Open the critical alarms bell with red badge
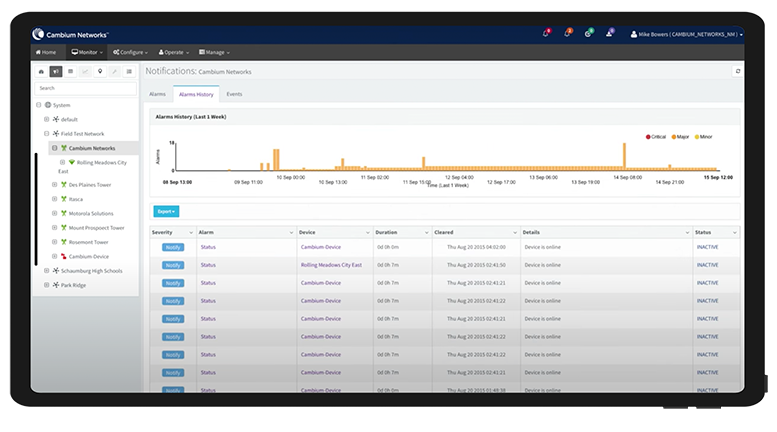 (546, 34)
